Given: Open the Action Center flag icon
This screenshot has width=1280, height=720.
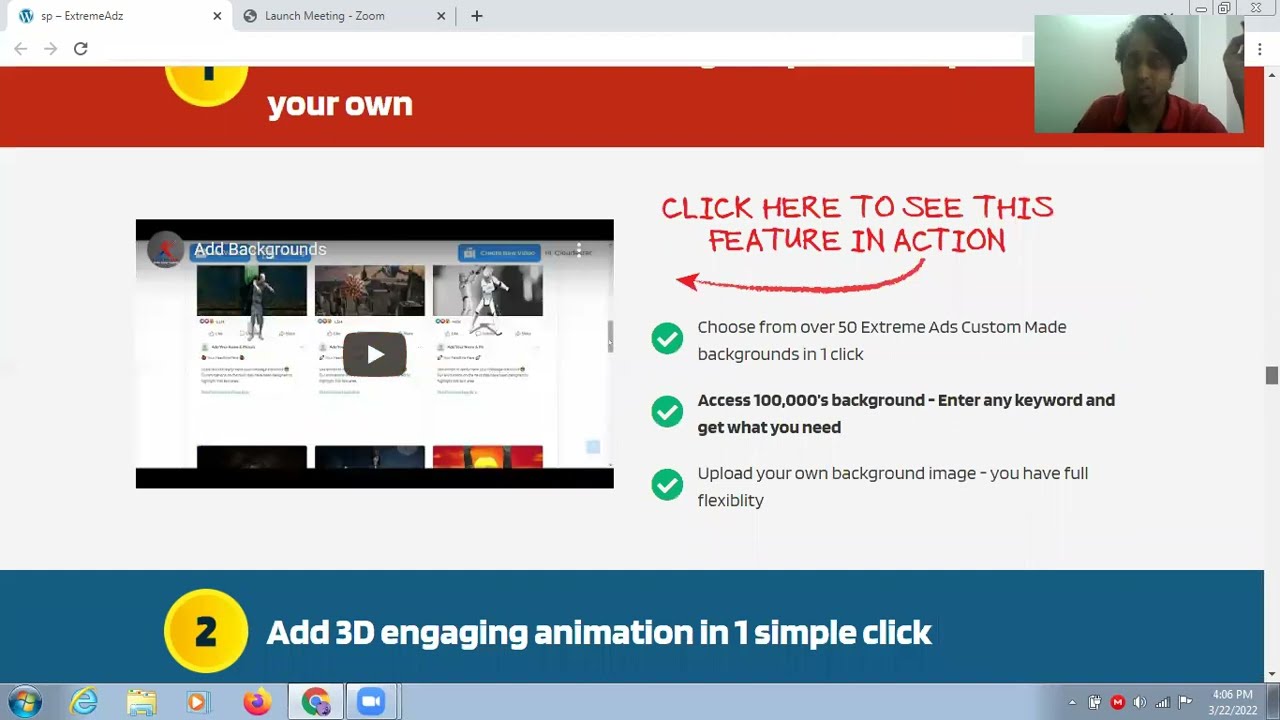Looking at the screenshot, I should coord(1185,702).
